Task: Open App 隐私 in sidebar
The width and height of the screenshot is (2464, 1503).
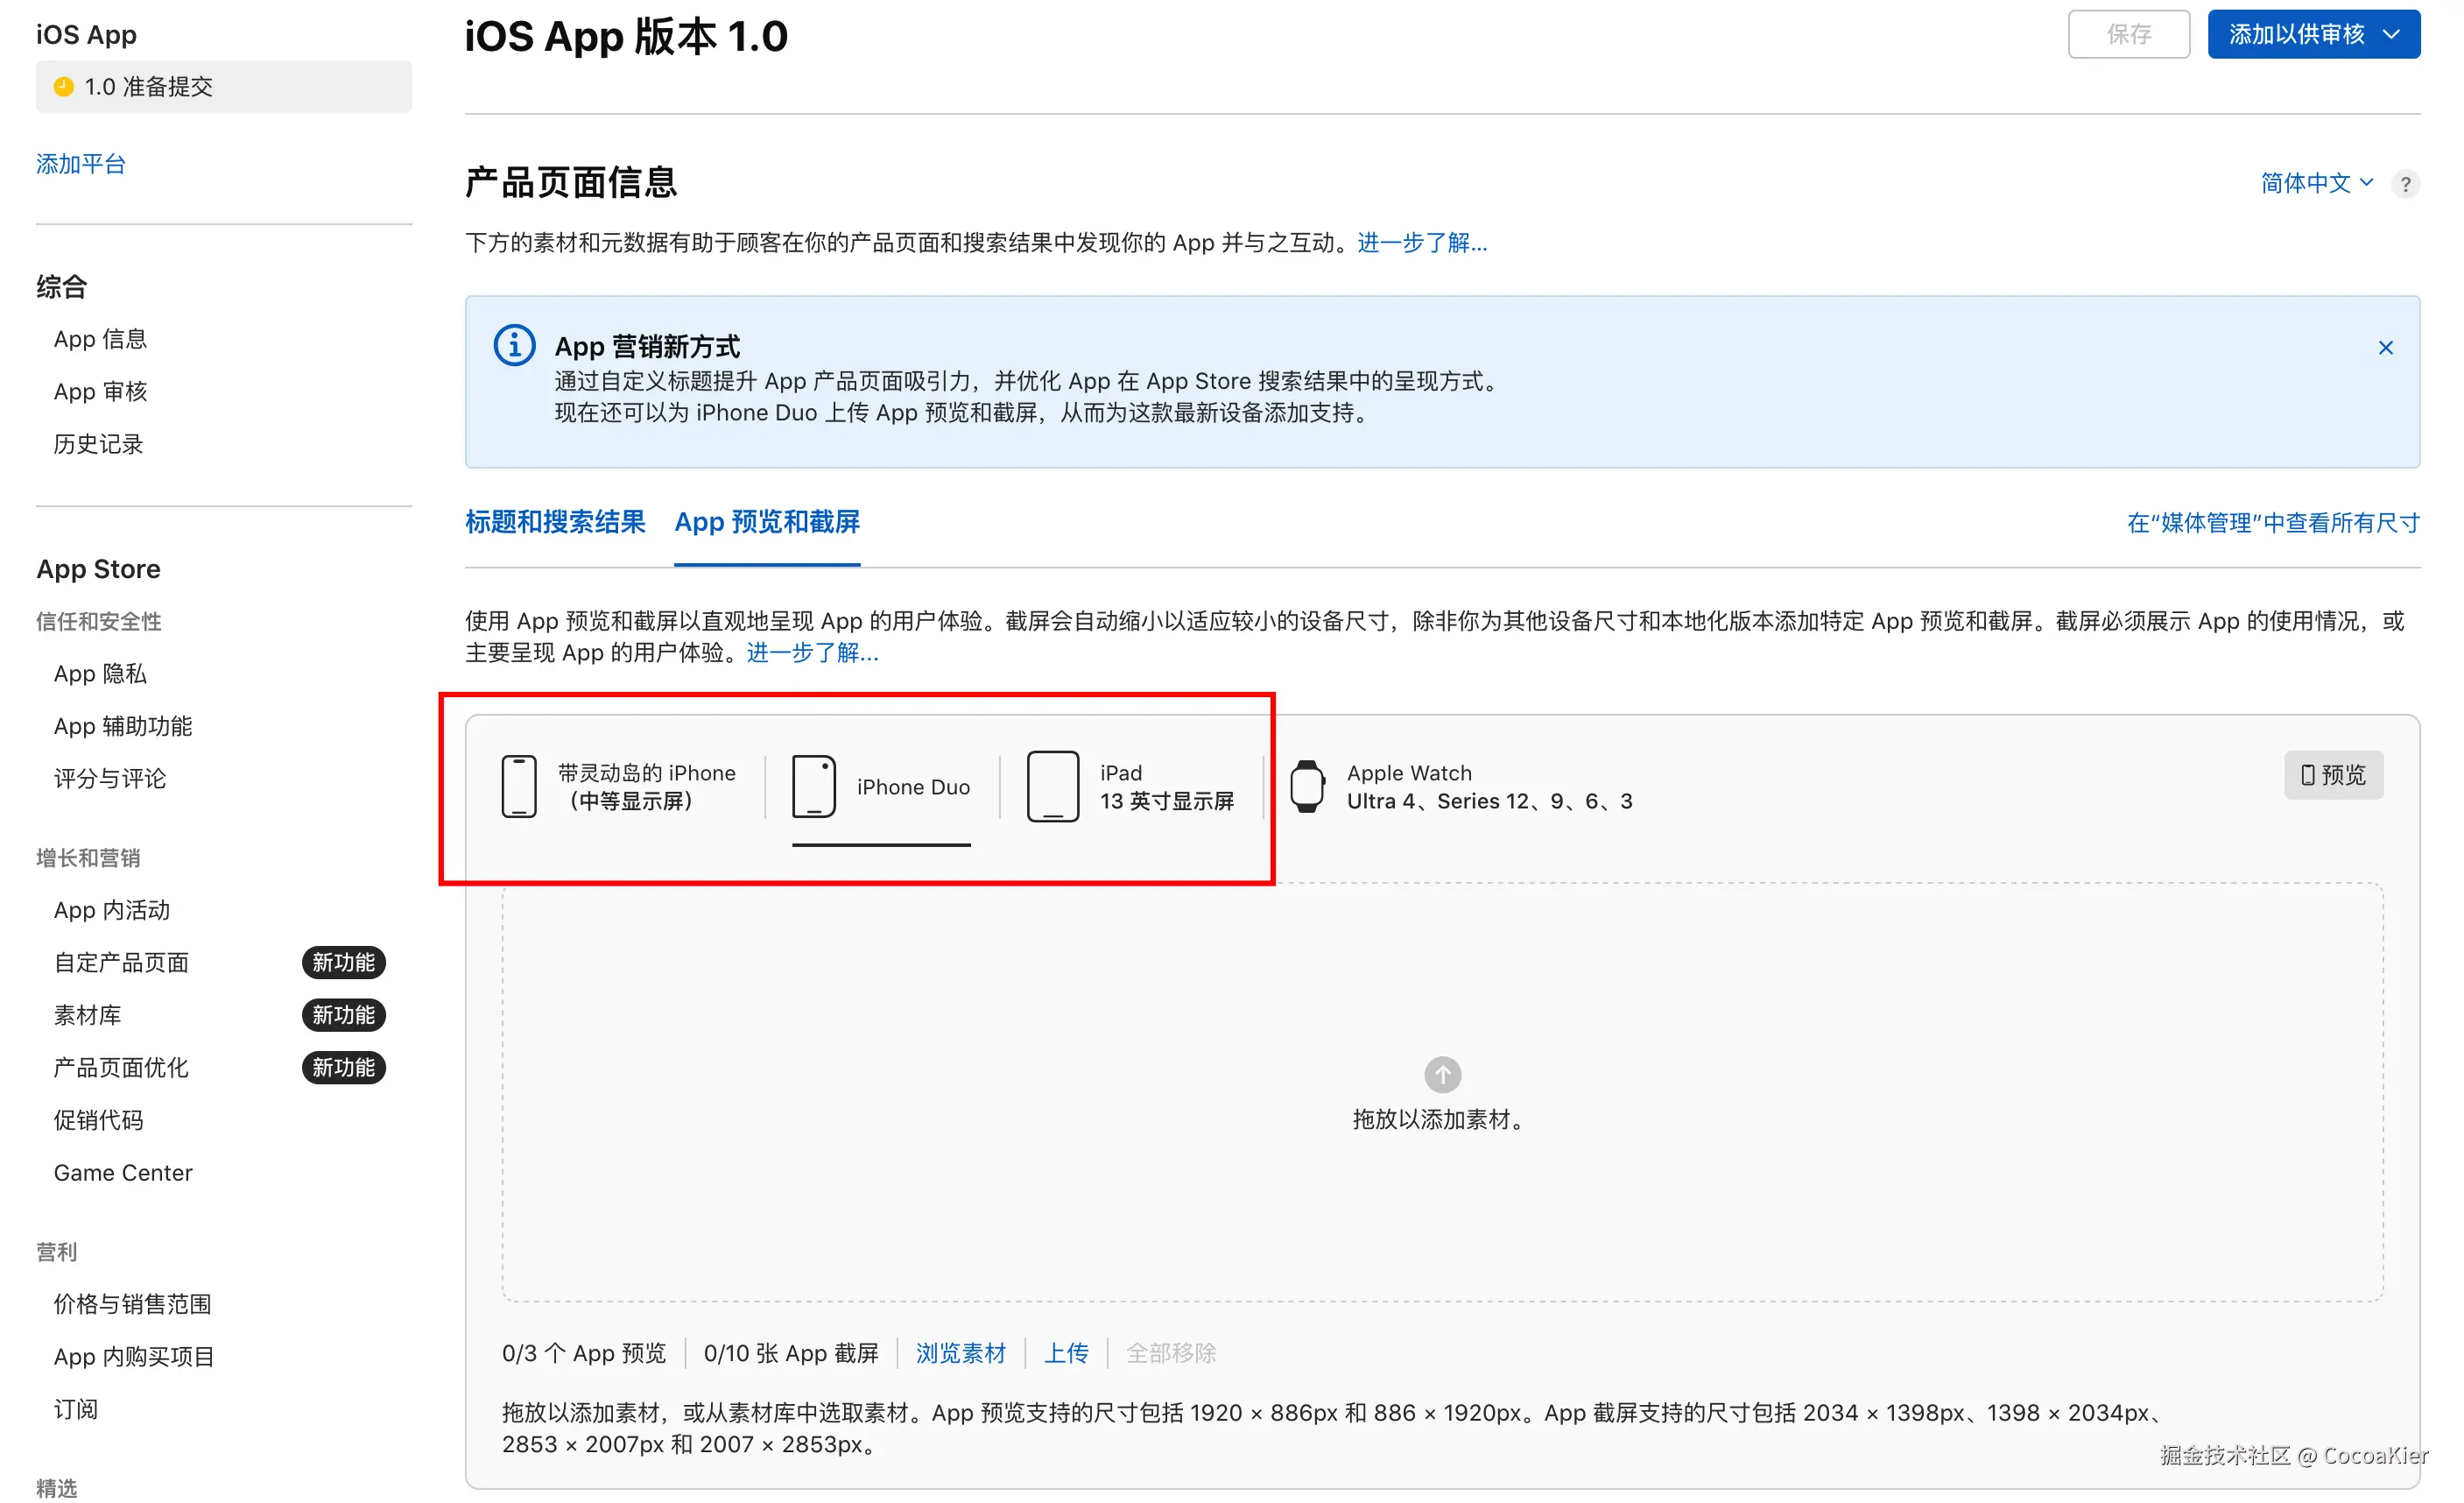Action: [x=100, y=674]
